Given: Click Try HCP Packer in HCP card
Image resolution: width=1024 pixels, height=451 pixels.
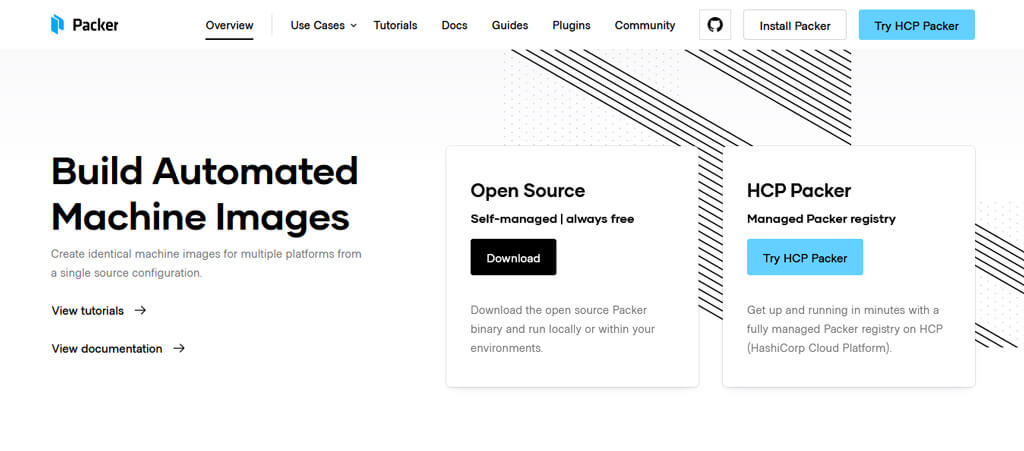Looking at the screenshot, I should click(x=805, y=257).
